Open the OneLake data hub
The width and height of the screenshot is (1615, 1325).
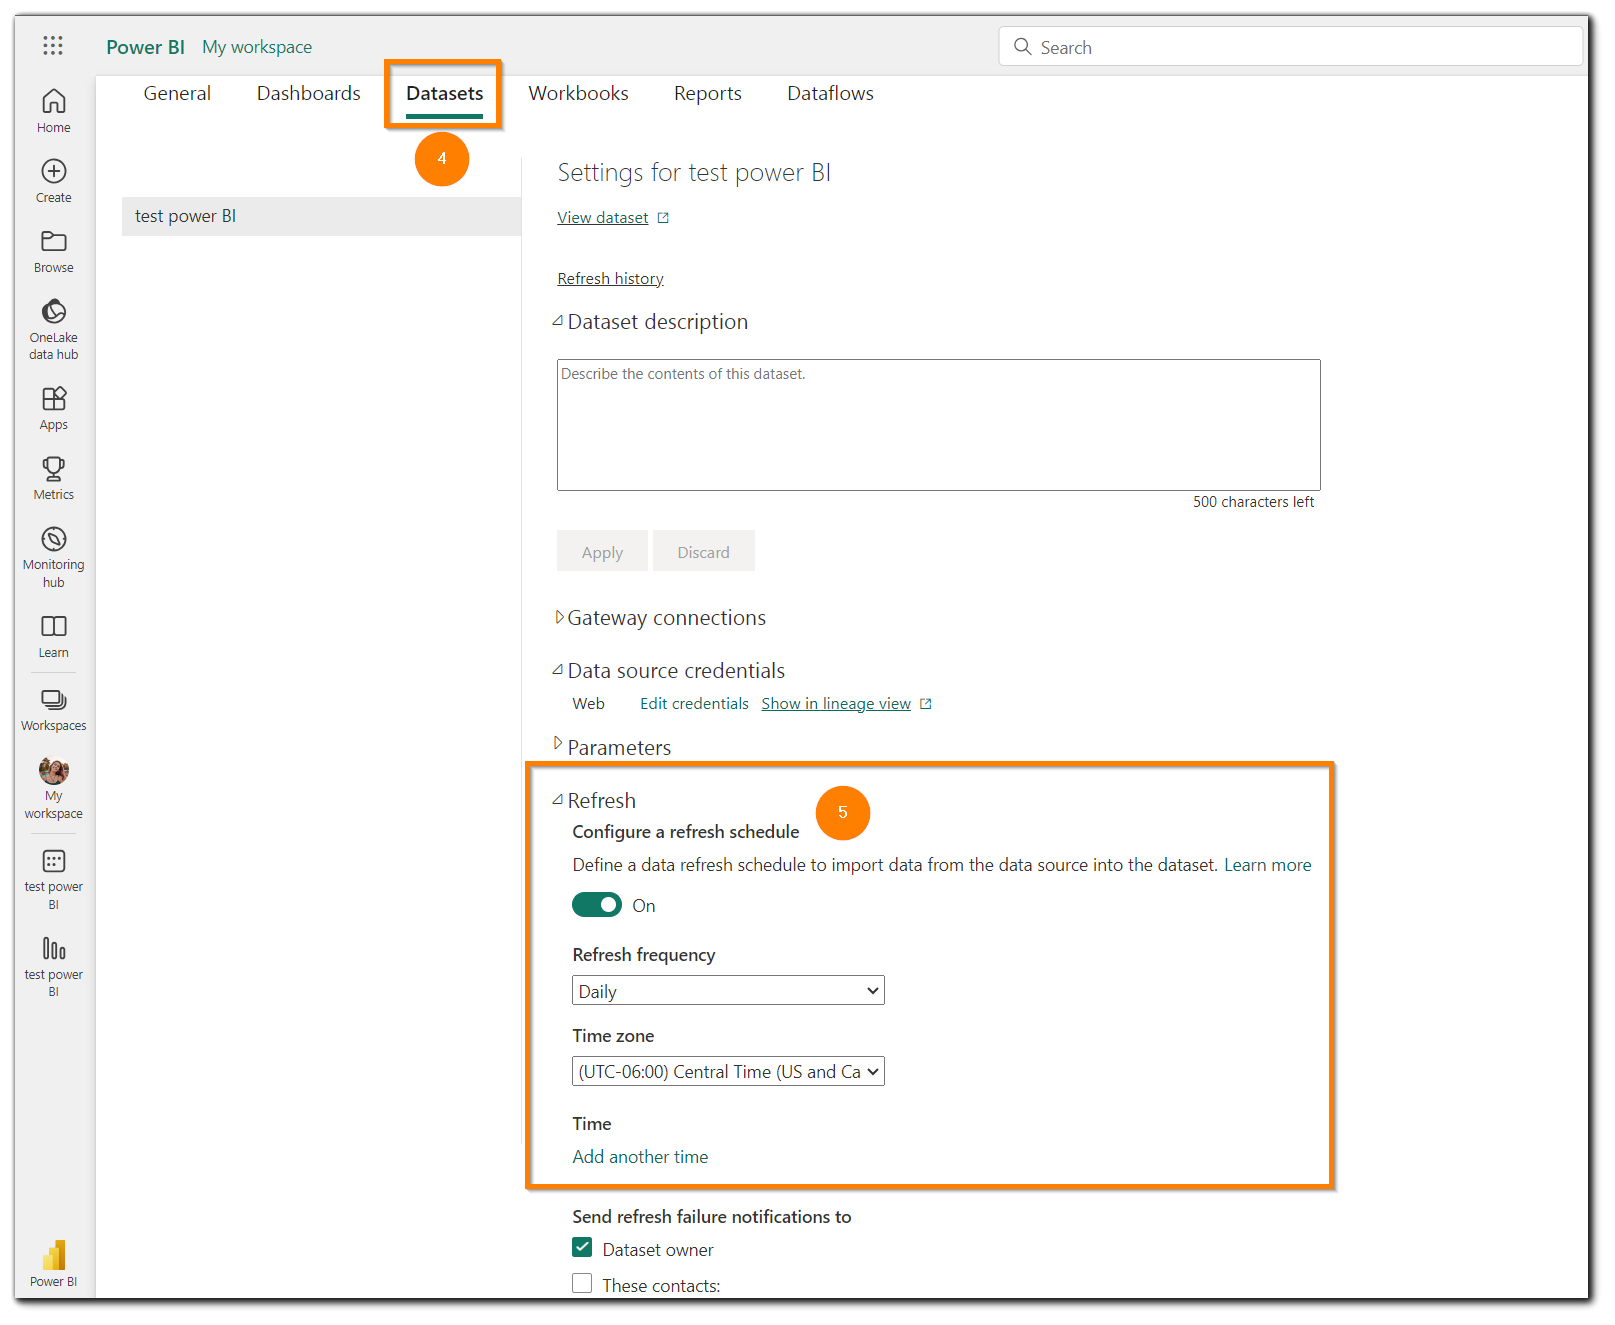54,329
